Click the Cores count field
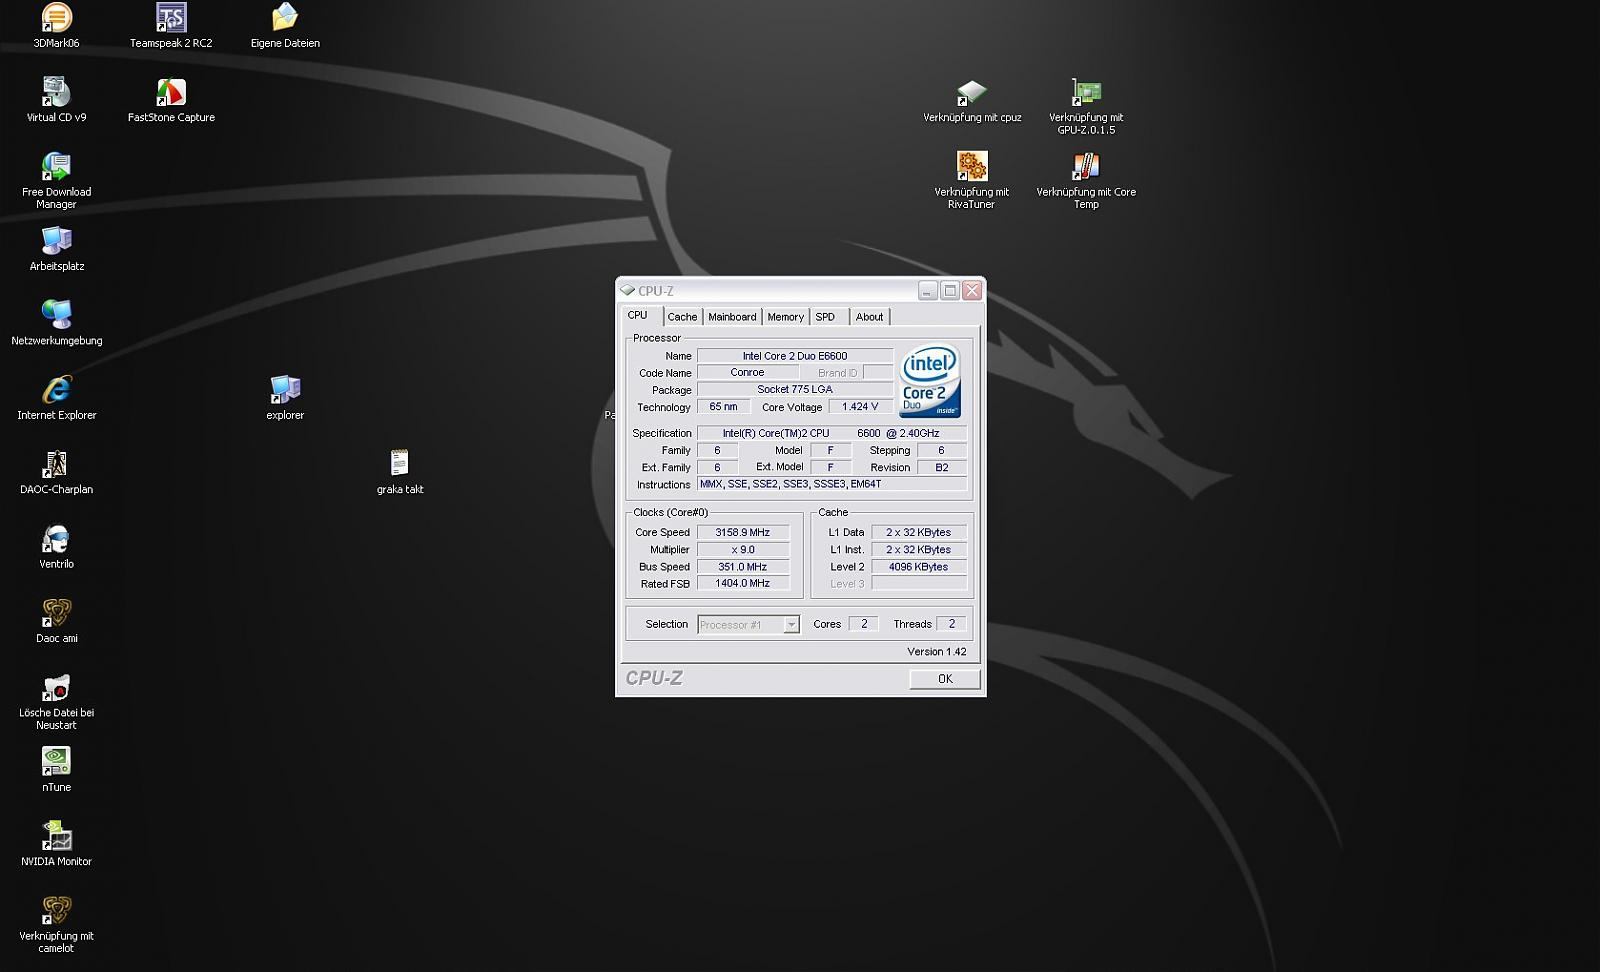The height and width of the screenshot is (972, 1600). [x=864, y=624]
